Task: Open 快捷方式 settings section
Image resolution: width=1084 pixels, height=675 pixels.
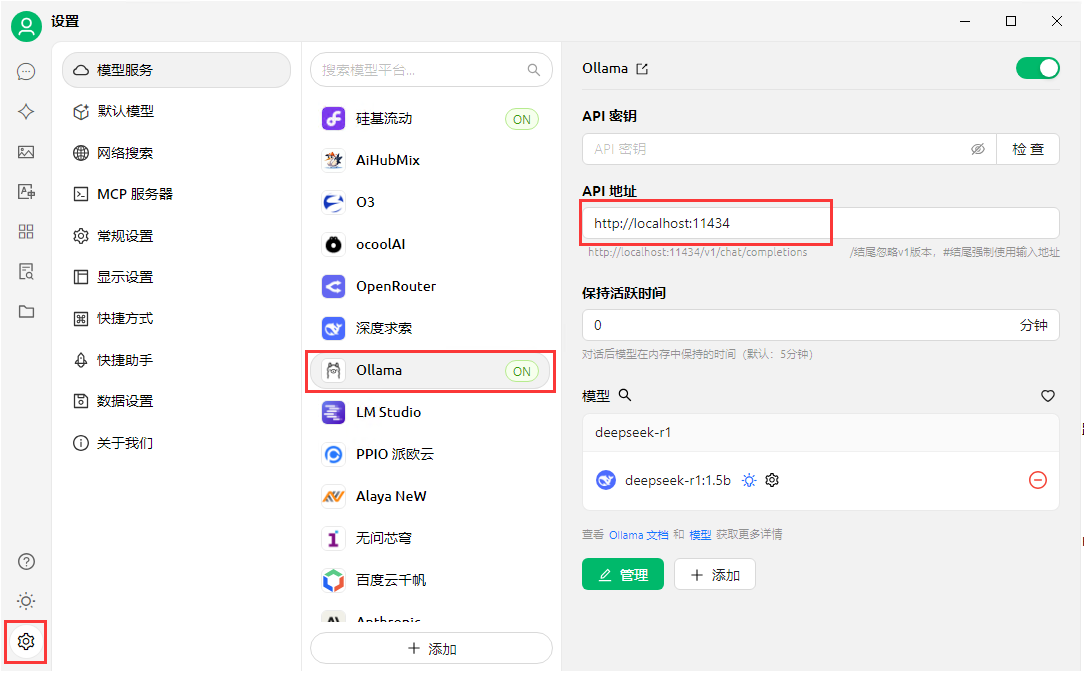Action: click(x=176, y=319)
